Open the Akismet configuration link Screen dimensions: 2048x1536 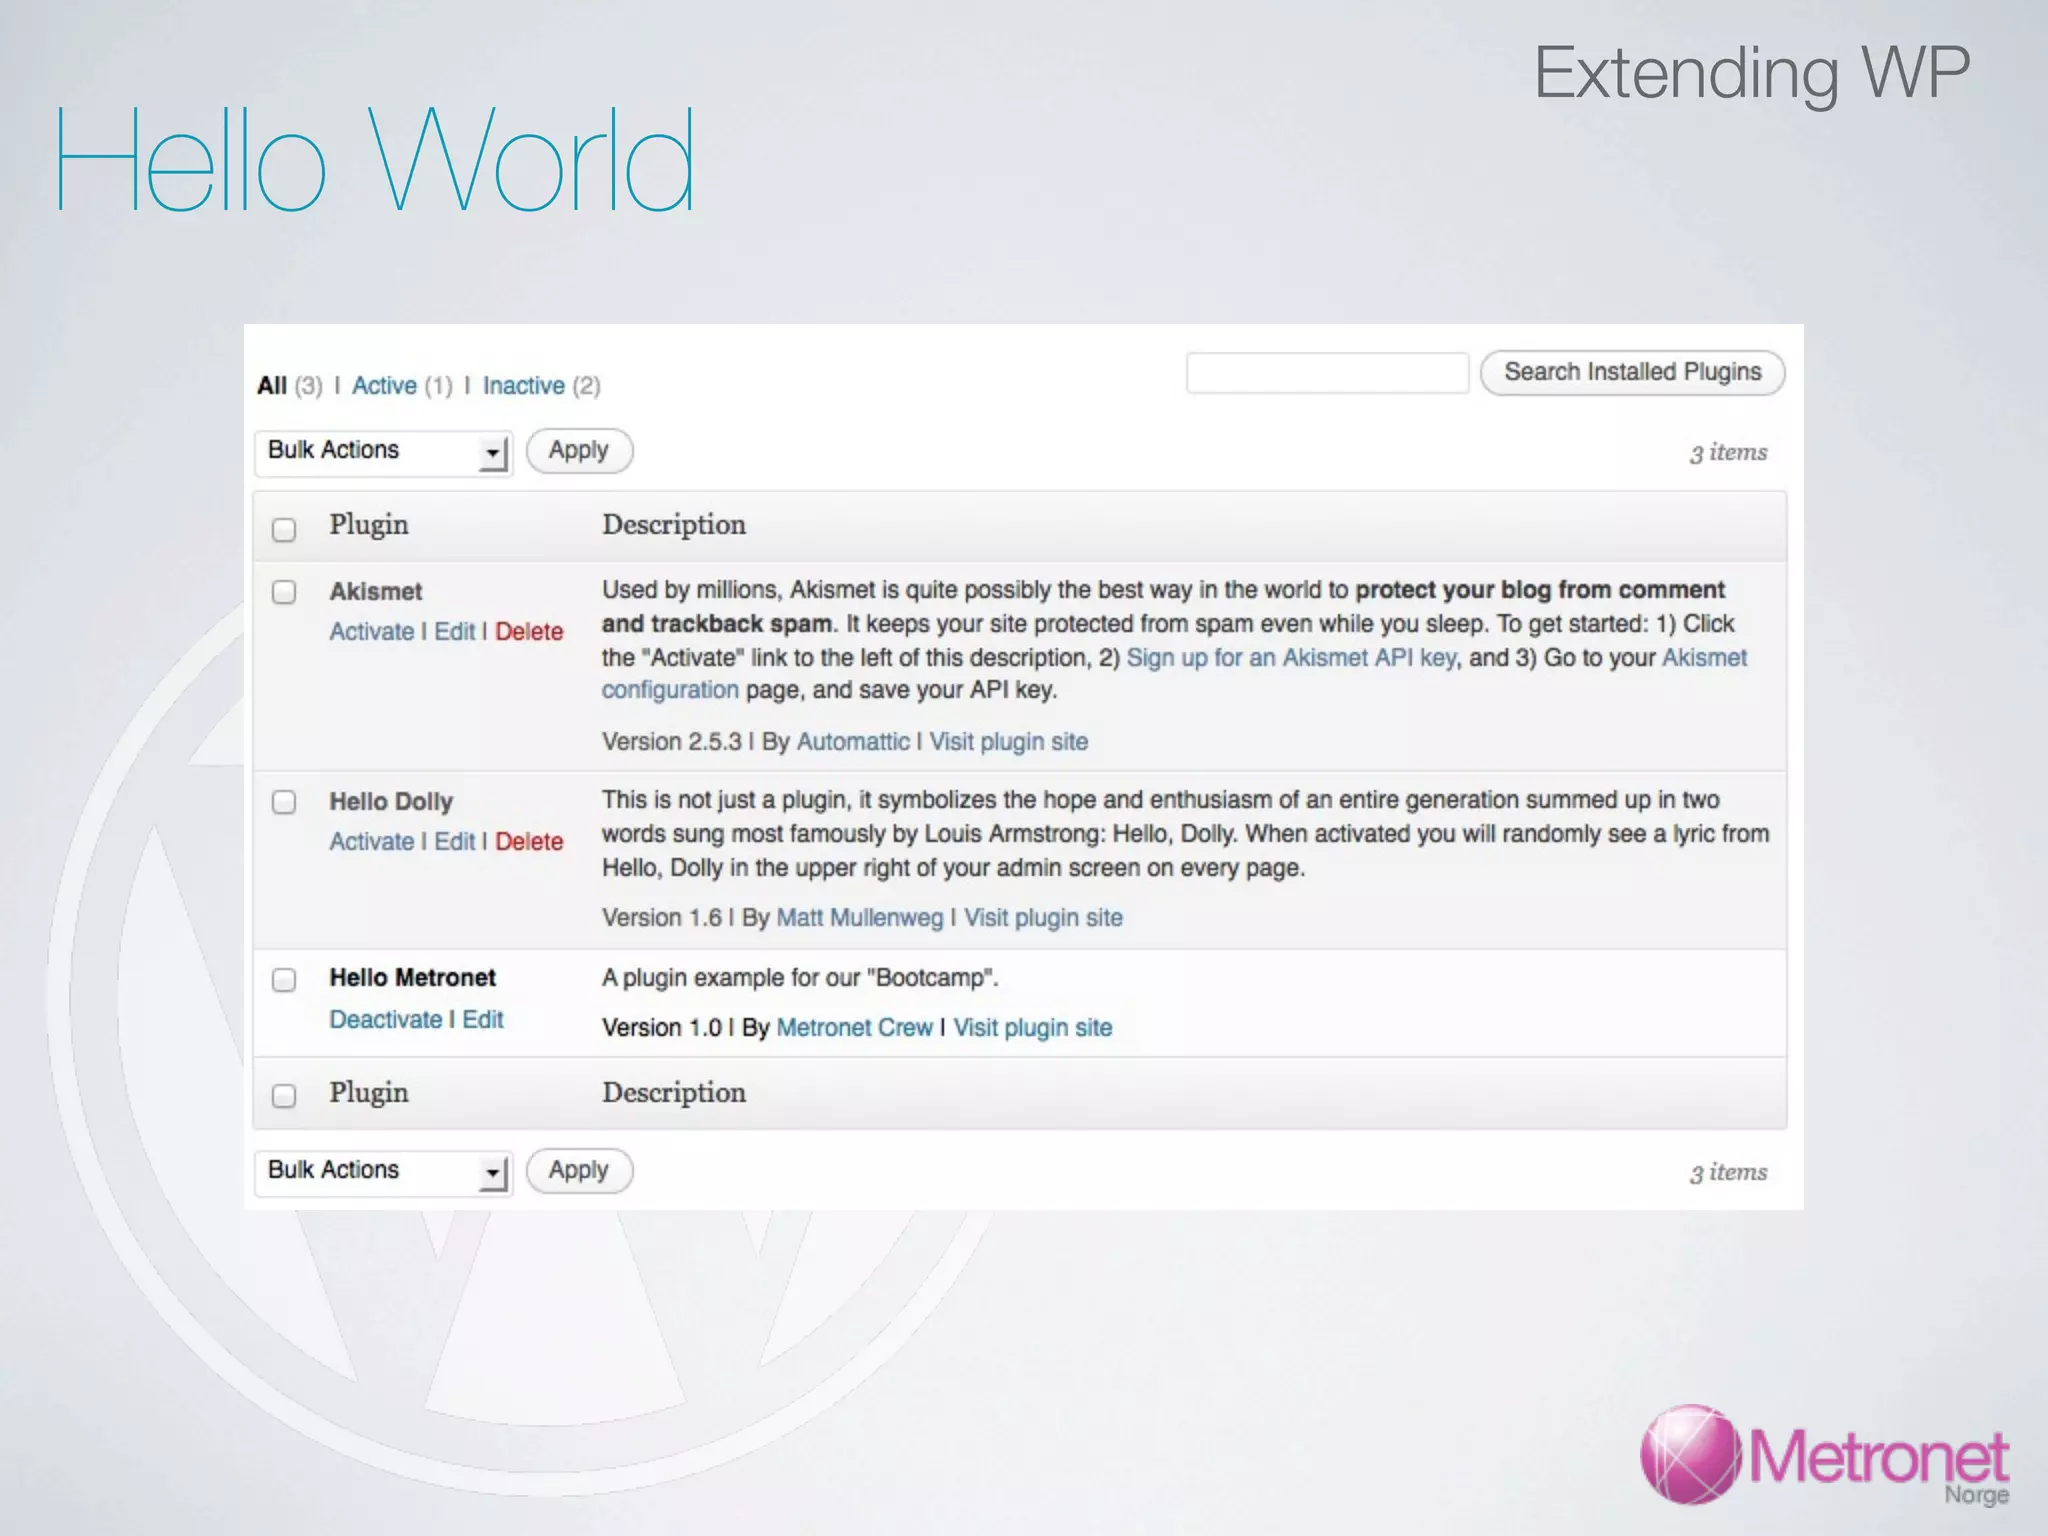coord(670,690)
